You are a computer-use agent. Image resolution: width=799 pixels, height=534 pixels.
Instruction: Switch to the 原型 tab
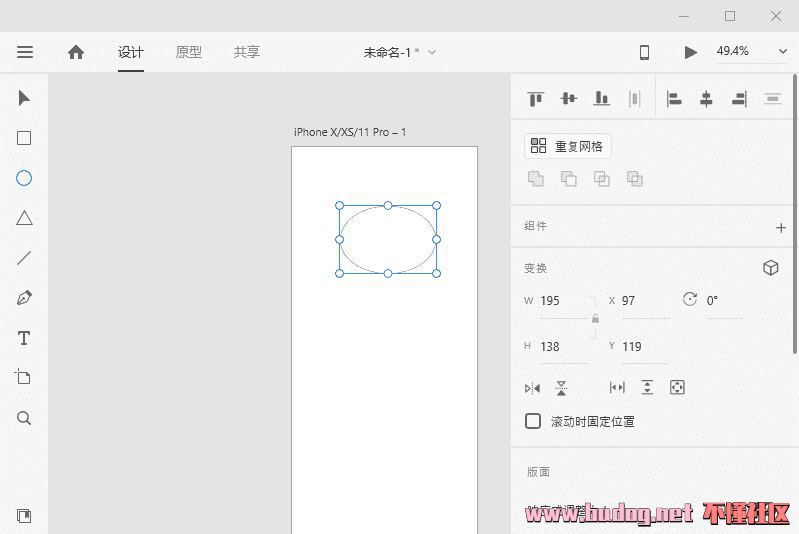188,52
